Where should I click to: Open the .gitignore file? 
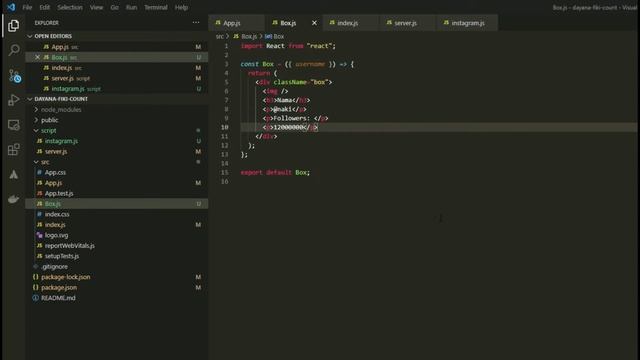point(117,267)
